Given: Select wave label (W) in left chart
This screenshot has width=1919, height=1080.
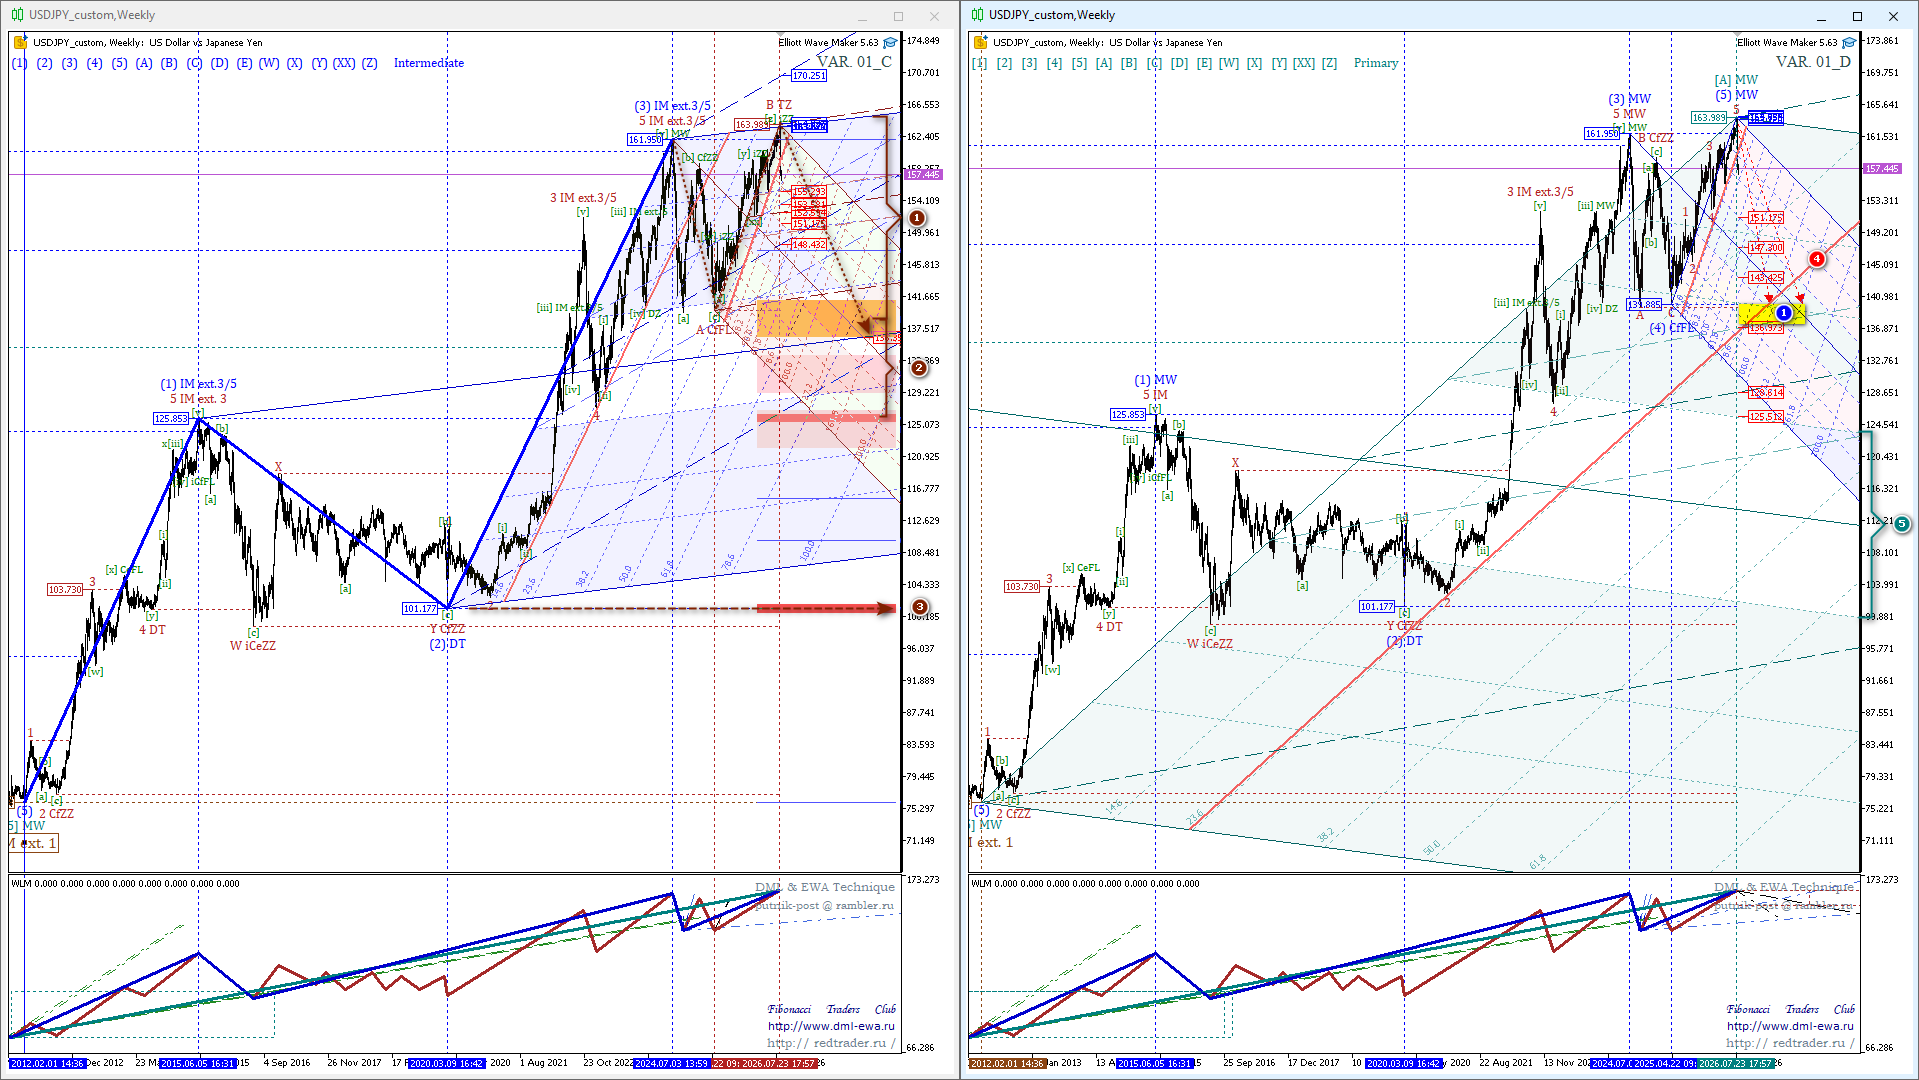Looking at the screenshot, I should pyautogui.click(x=269, y=63).
